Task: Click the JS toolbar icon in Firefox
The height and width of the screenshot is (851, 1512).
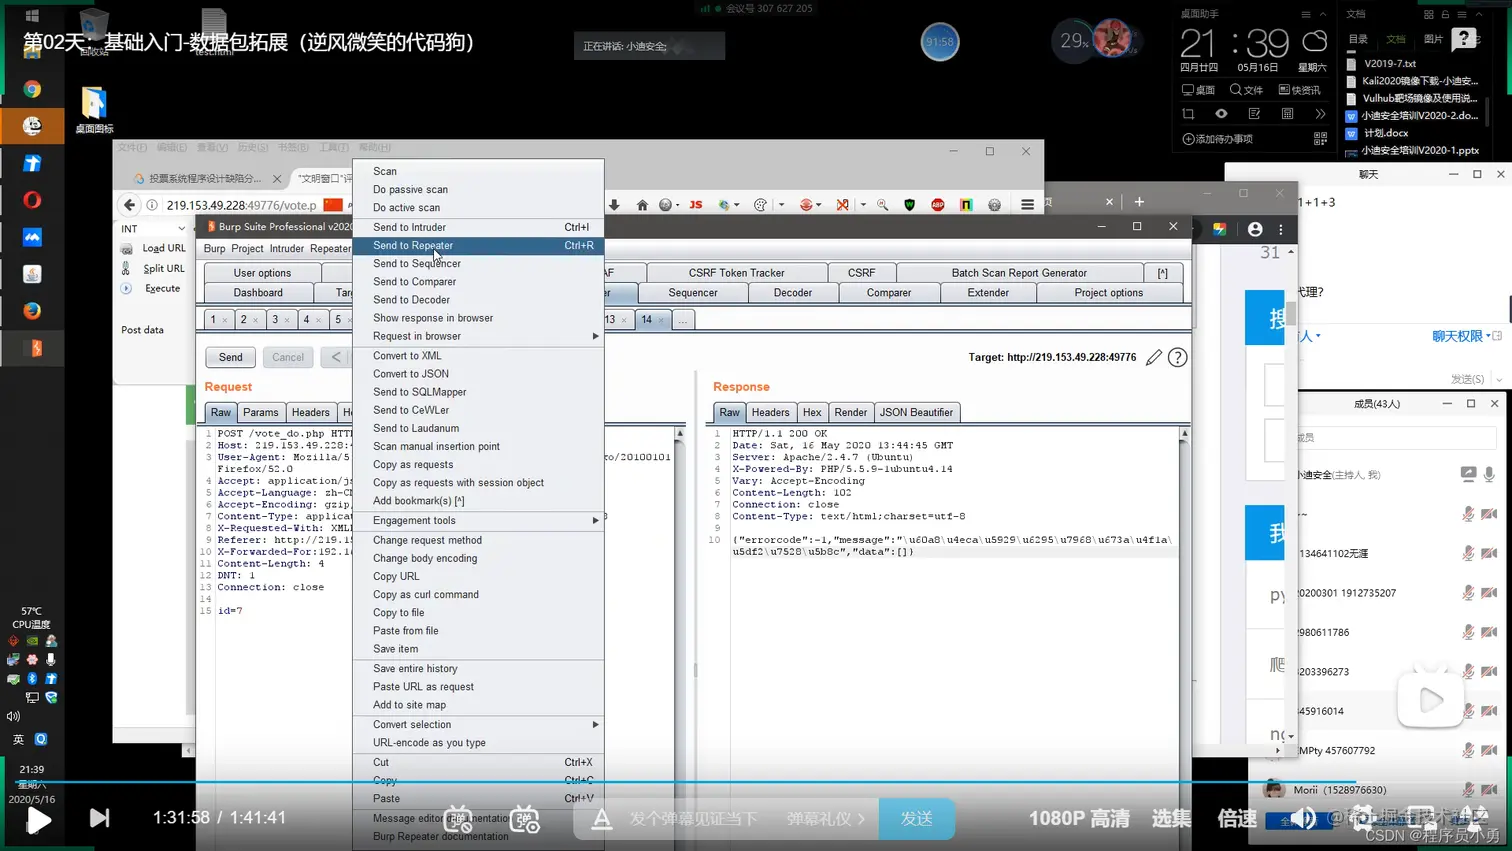Action: click(x=696, y=204)
